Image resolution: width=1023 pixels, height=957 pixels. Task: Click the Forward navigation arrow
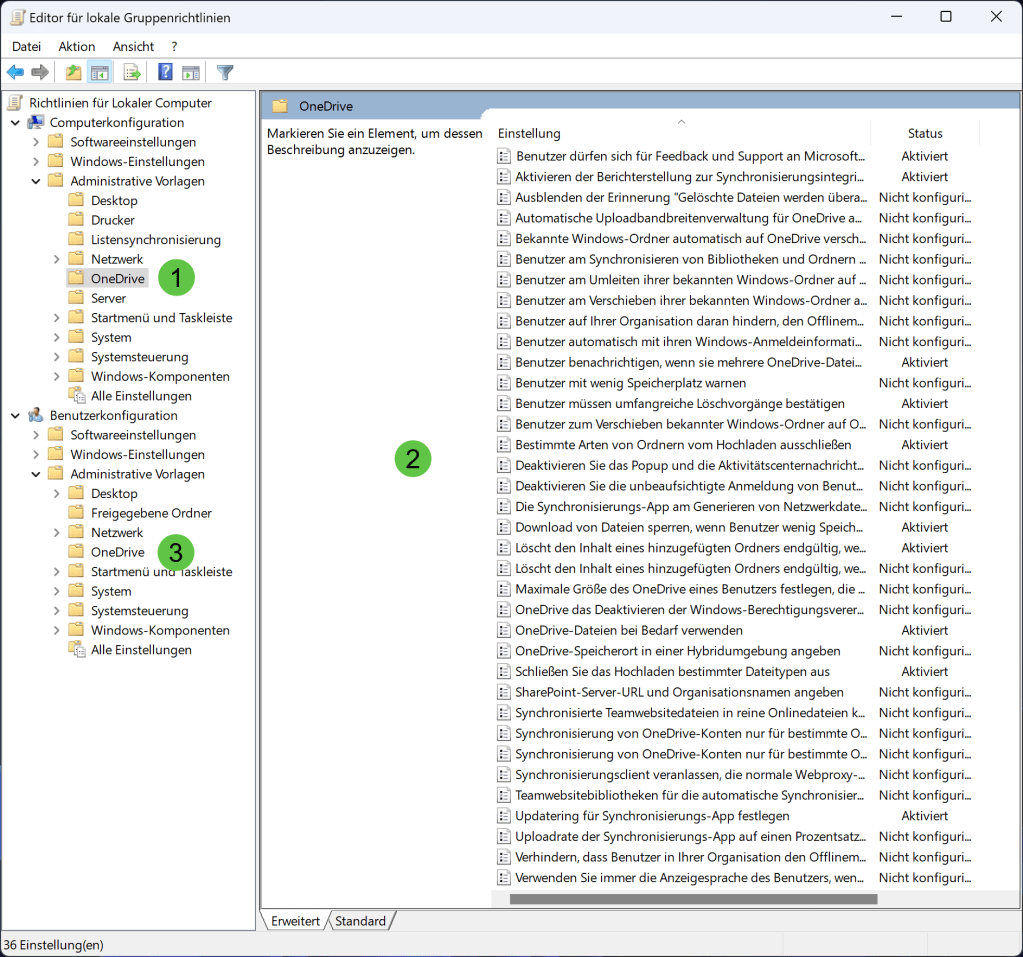tap(39, 71)
